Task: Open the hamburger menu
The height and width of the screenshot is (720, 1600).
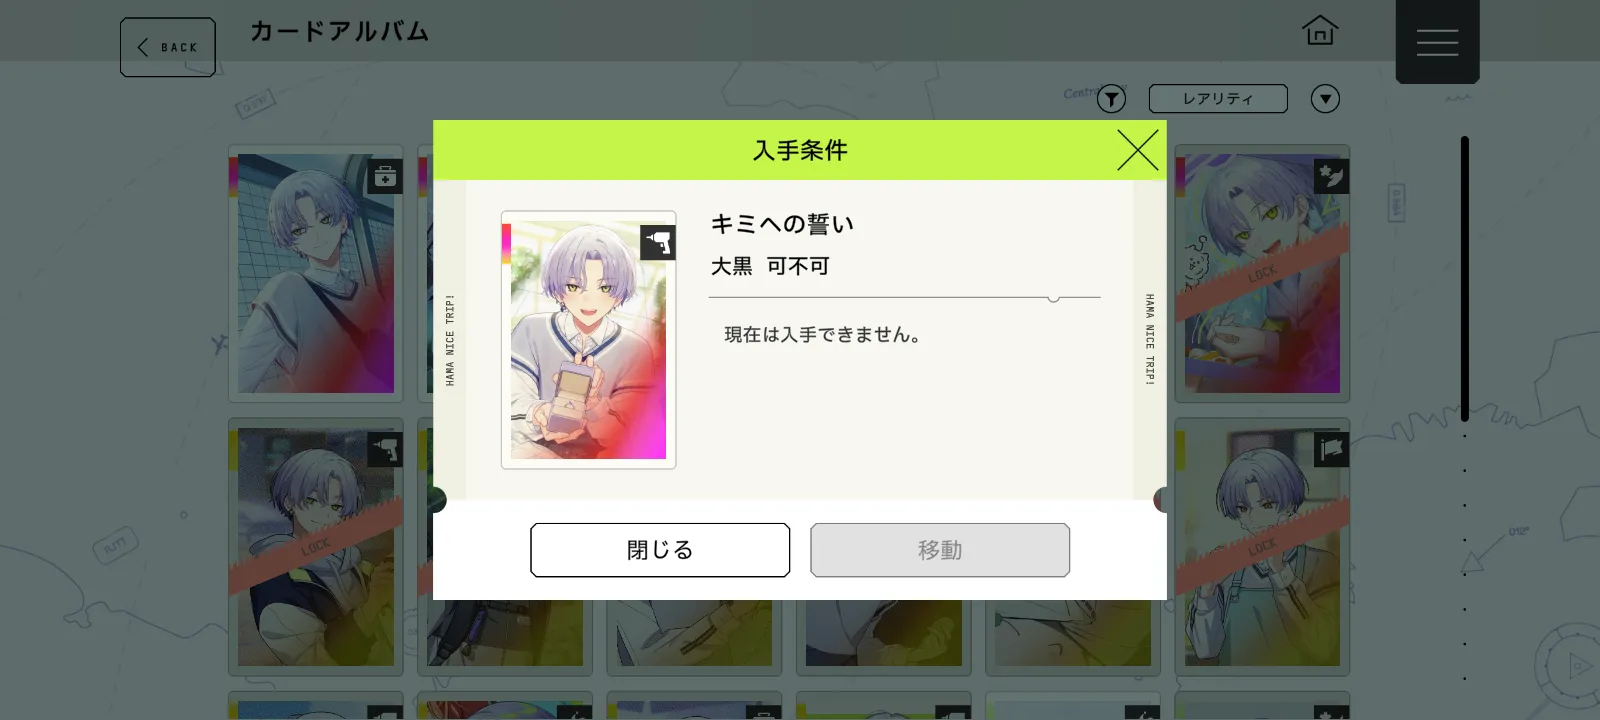Action: [x=1437, y=42]
